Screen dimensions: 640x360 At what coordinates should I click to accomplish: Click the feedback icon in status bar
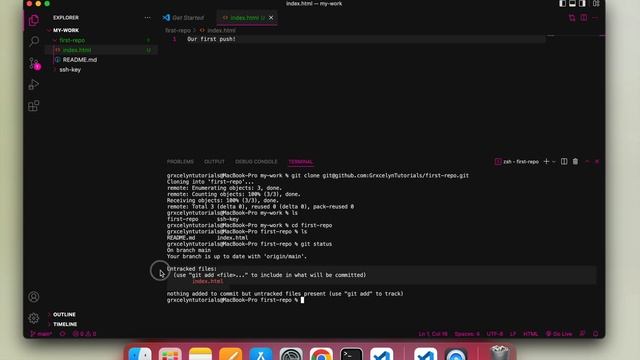click(x=582, y=334)
